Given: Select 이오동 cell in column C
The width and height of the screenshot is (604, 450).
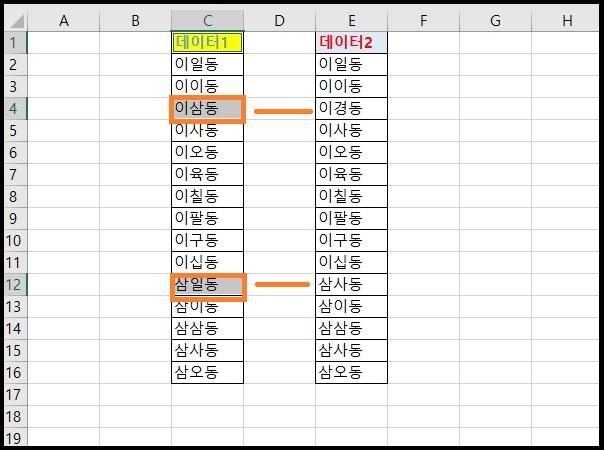Looking at the screenshot, I should coord(208,153).
